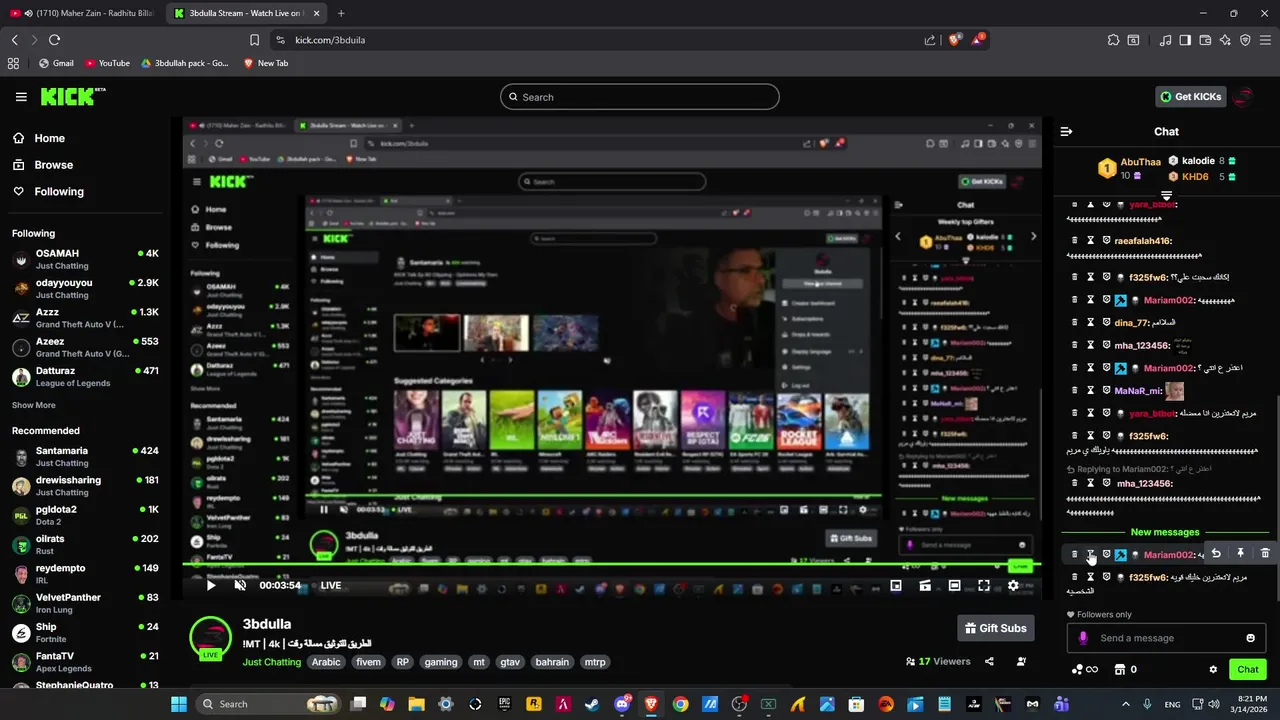The height and width of the screenshot is (720, 1280).
Task: Collapse the chat panel arrow icon
Action: pyautogui.click(x=1066, y=132)
